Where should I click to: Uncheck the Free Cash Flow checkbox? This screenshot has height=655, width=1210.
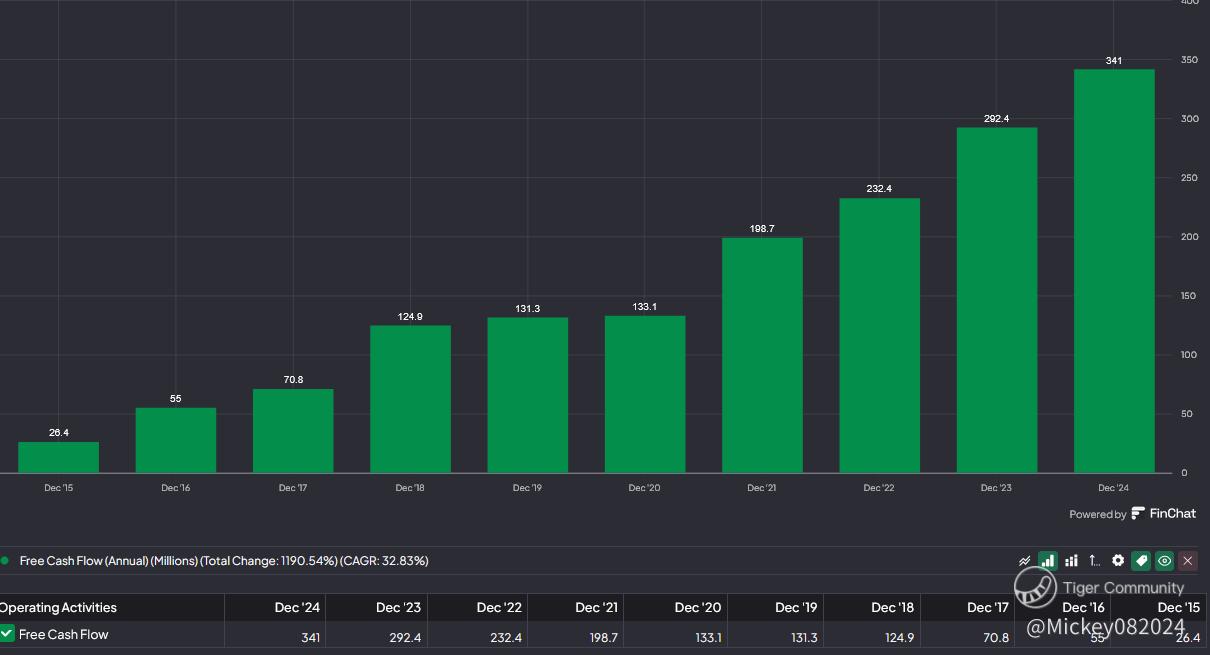(x=7, y=633)
